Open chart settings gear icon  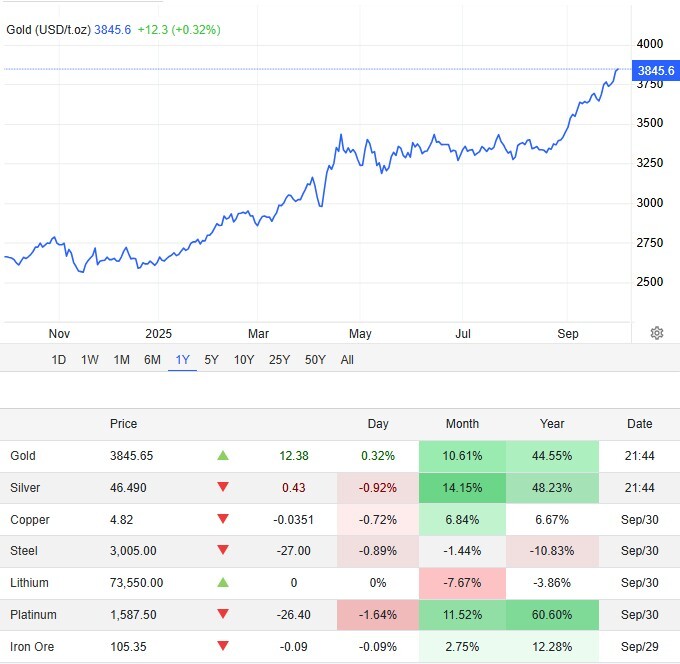tap(657, 333)
